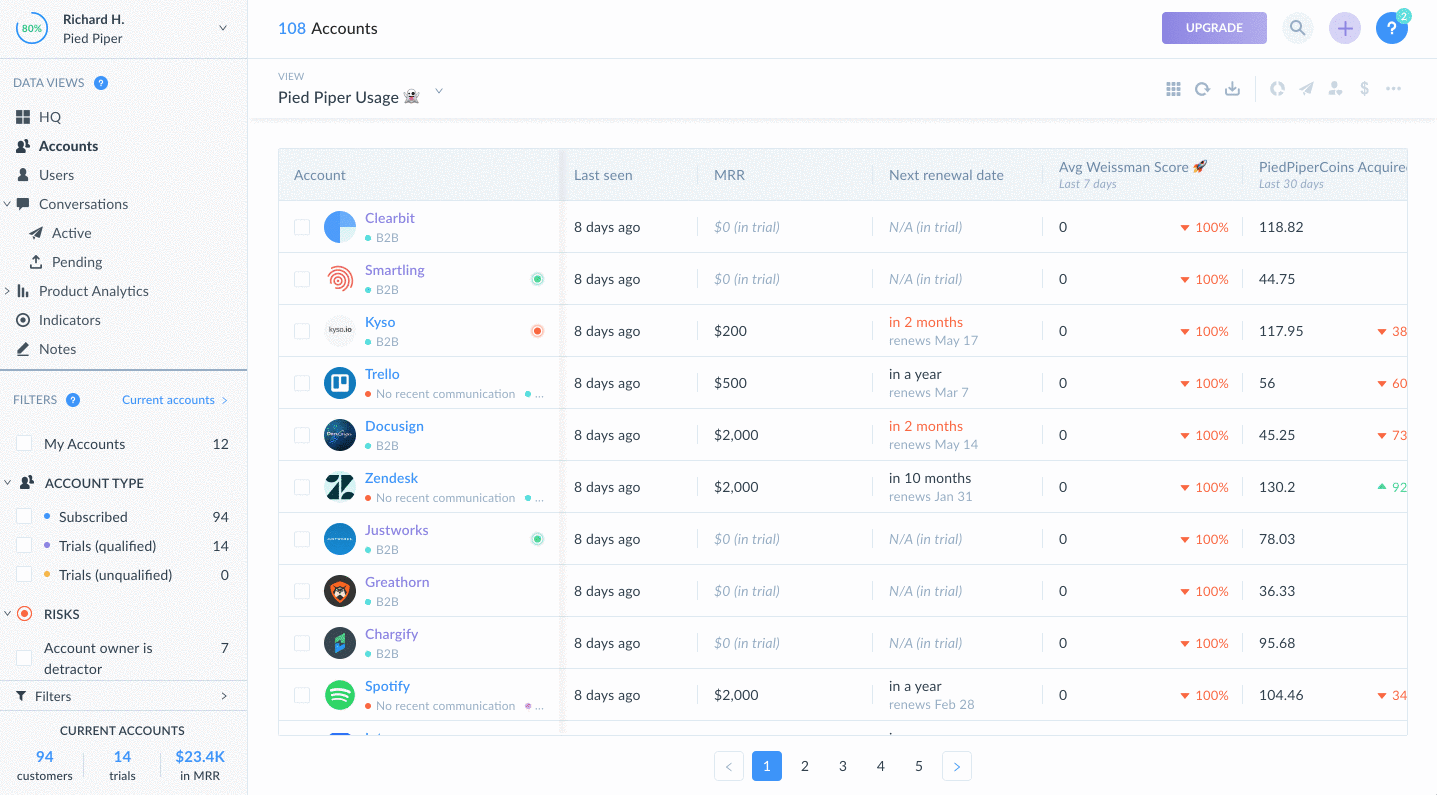Select the Trello row checkbox
Image resolution: width=1437 pixels, height=795 pixels.
click(302, 383)
